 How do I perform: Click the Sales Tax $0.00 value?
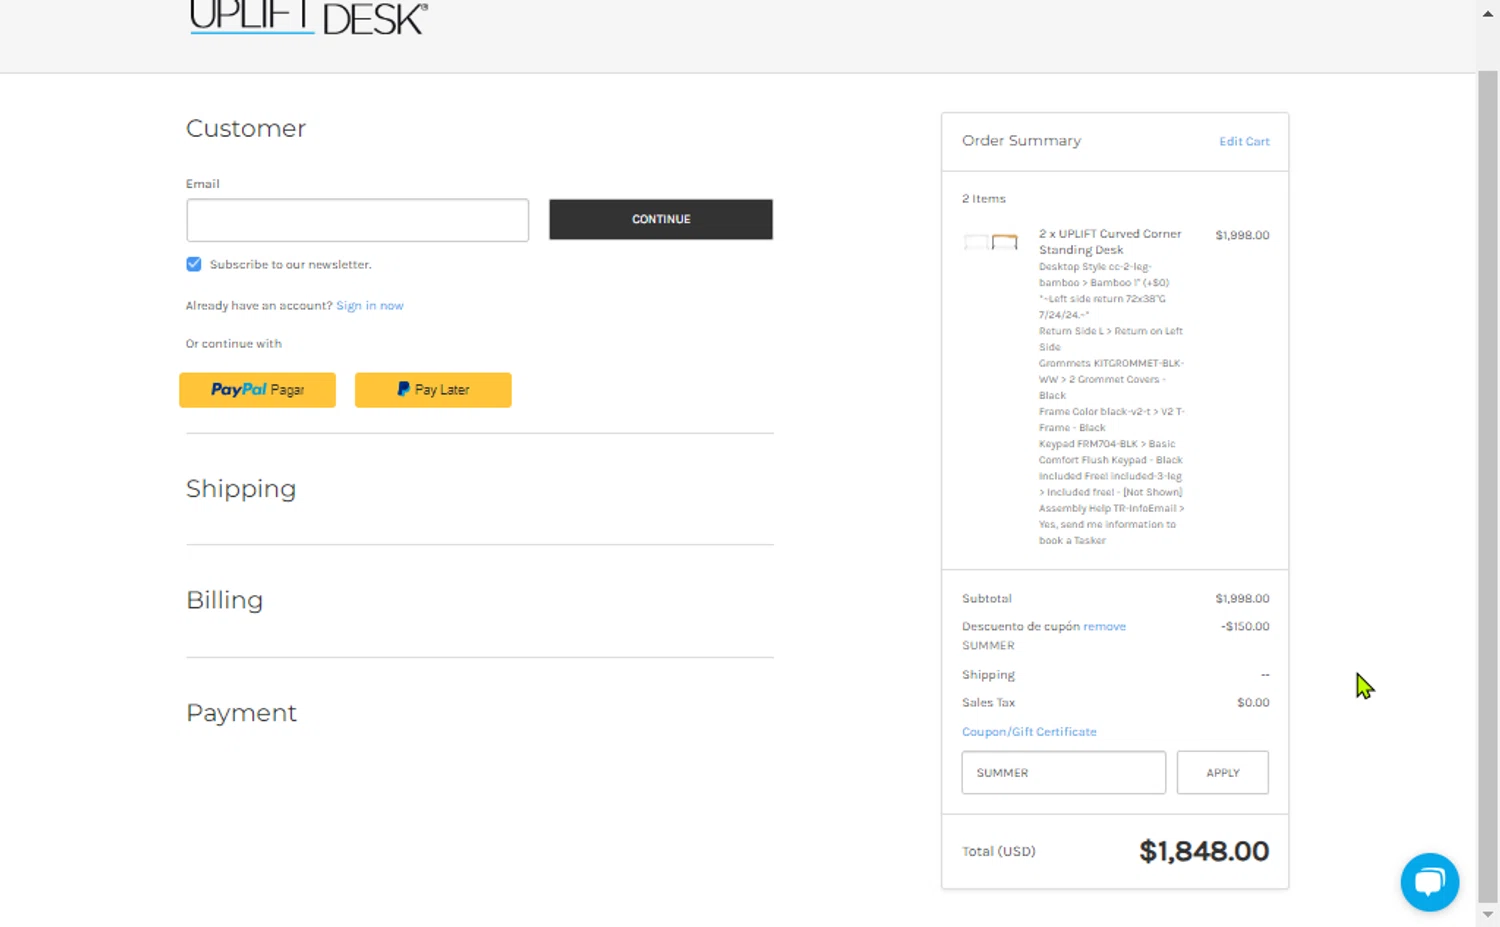pyautogui.click(x=1253, y=703)
